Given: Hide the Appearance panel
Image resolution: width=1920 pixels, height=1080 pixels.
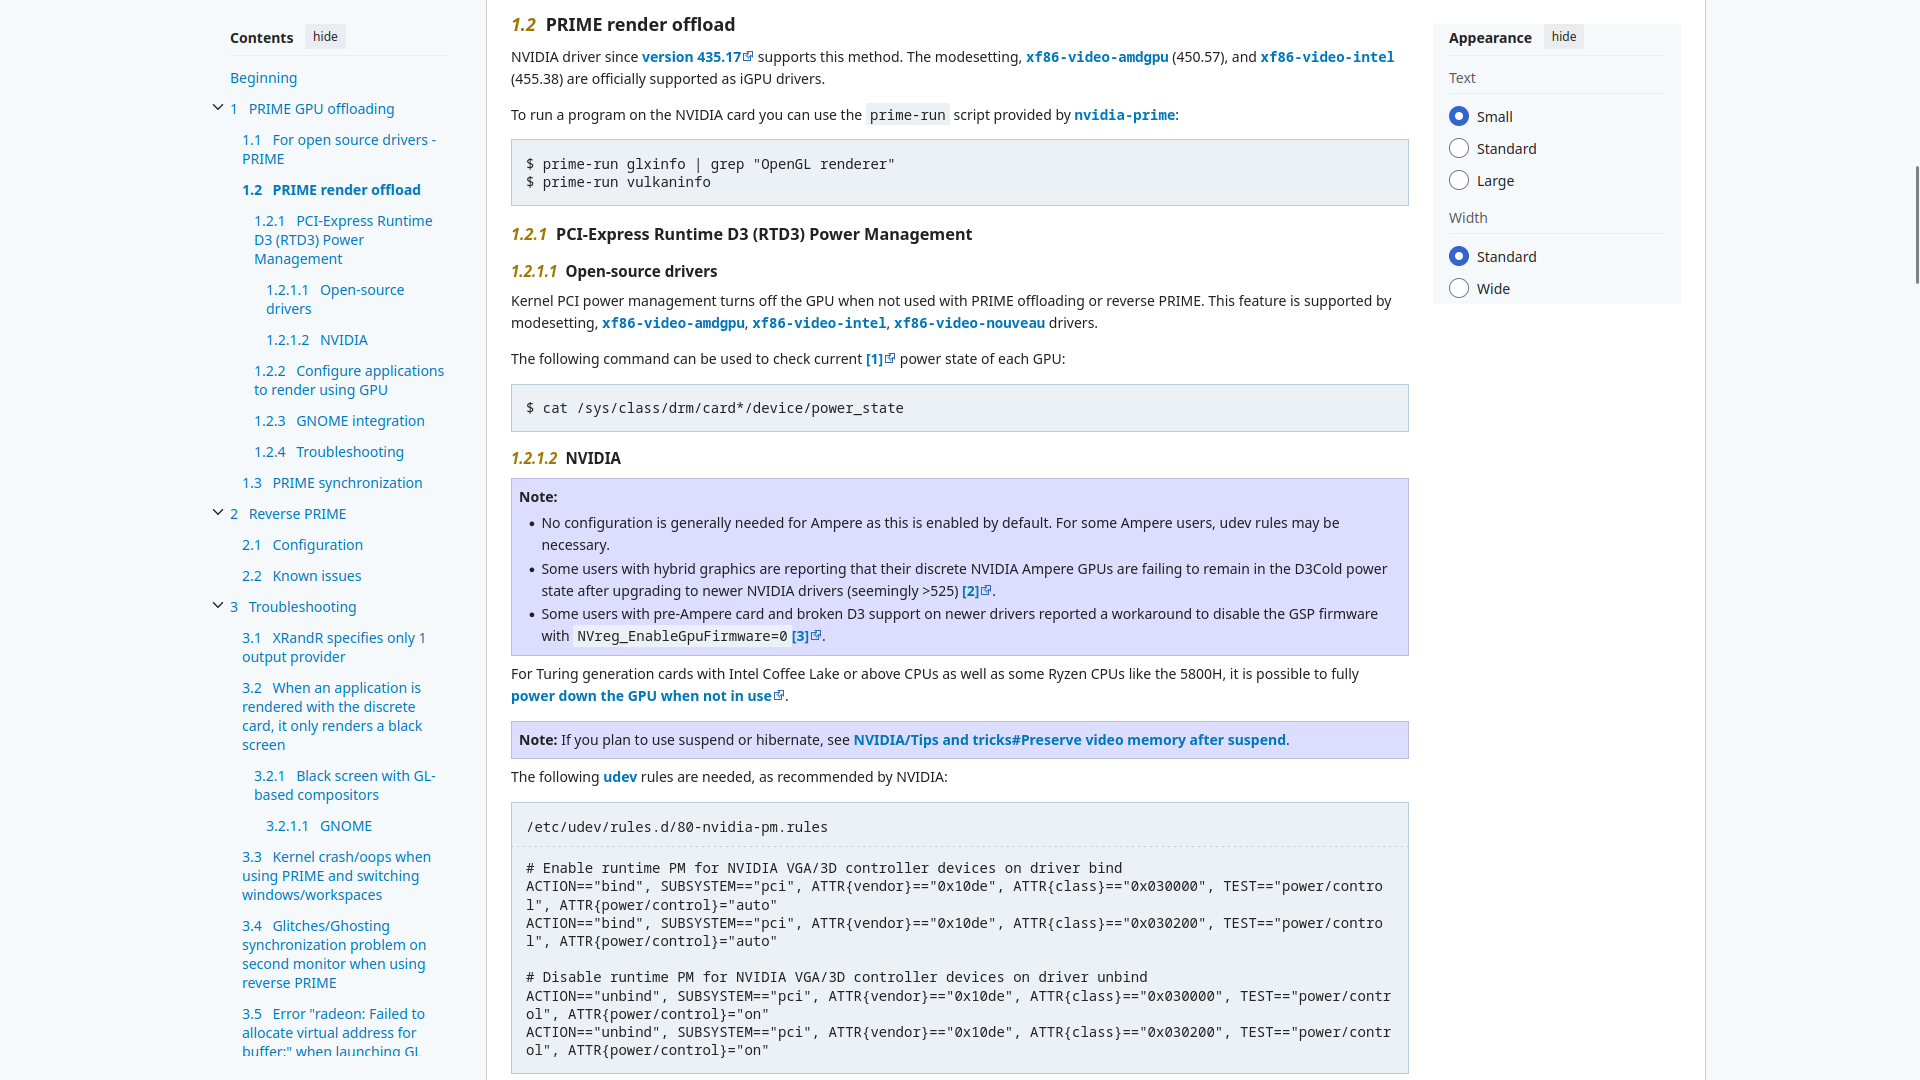Looking at the screenshot, I should (1563, 37).
